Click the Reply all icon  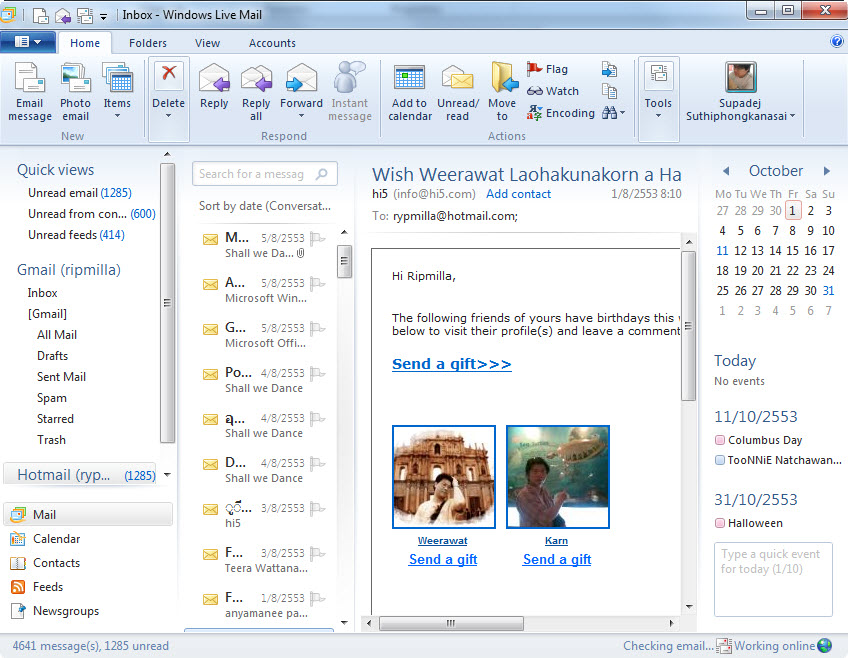pos(256,79)
